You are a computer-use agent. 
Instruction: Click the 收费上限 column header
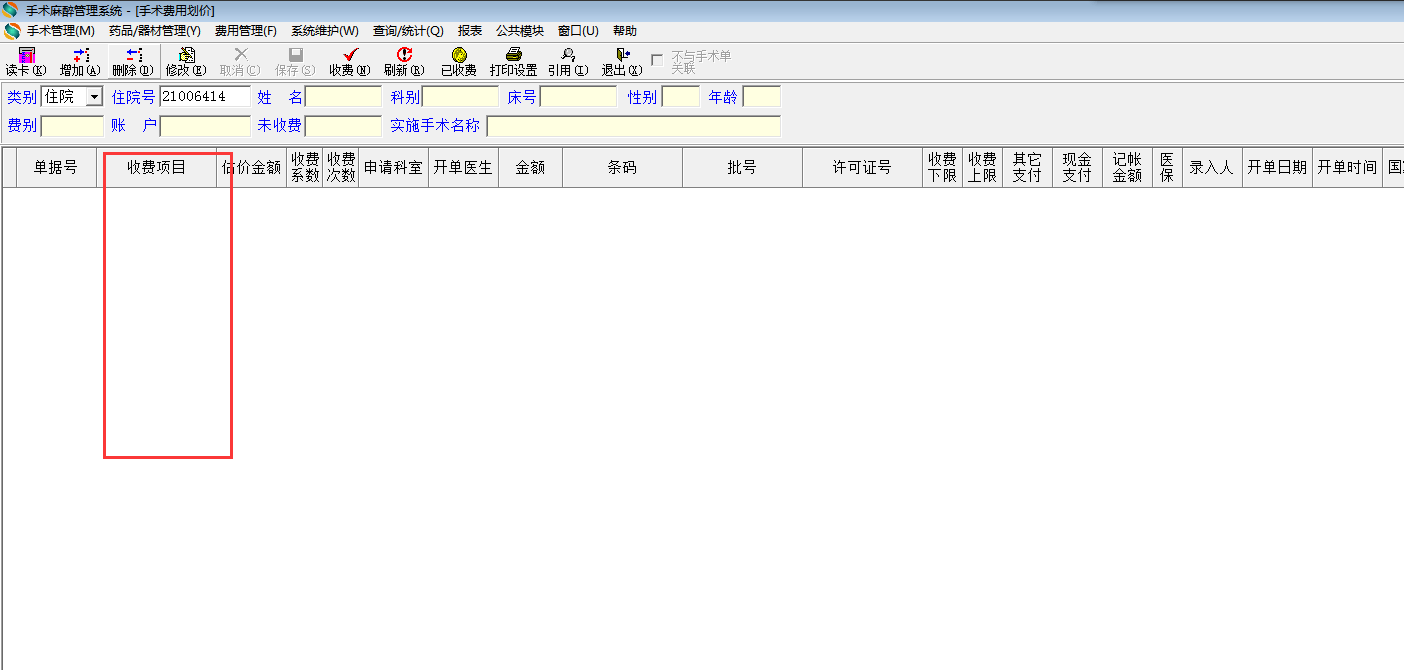pos(982,167)
